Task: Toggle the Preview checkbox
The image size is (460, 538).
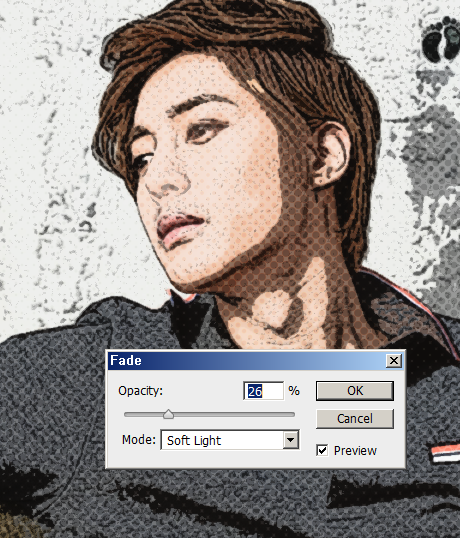Action: (322, 450)
